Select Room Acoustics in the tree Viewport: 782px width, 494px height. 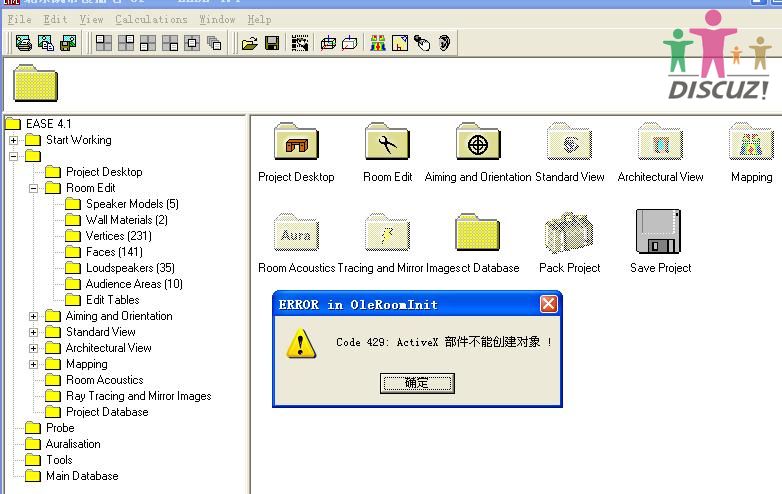105,380
